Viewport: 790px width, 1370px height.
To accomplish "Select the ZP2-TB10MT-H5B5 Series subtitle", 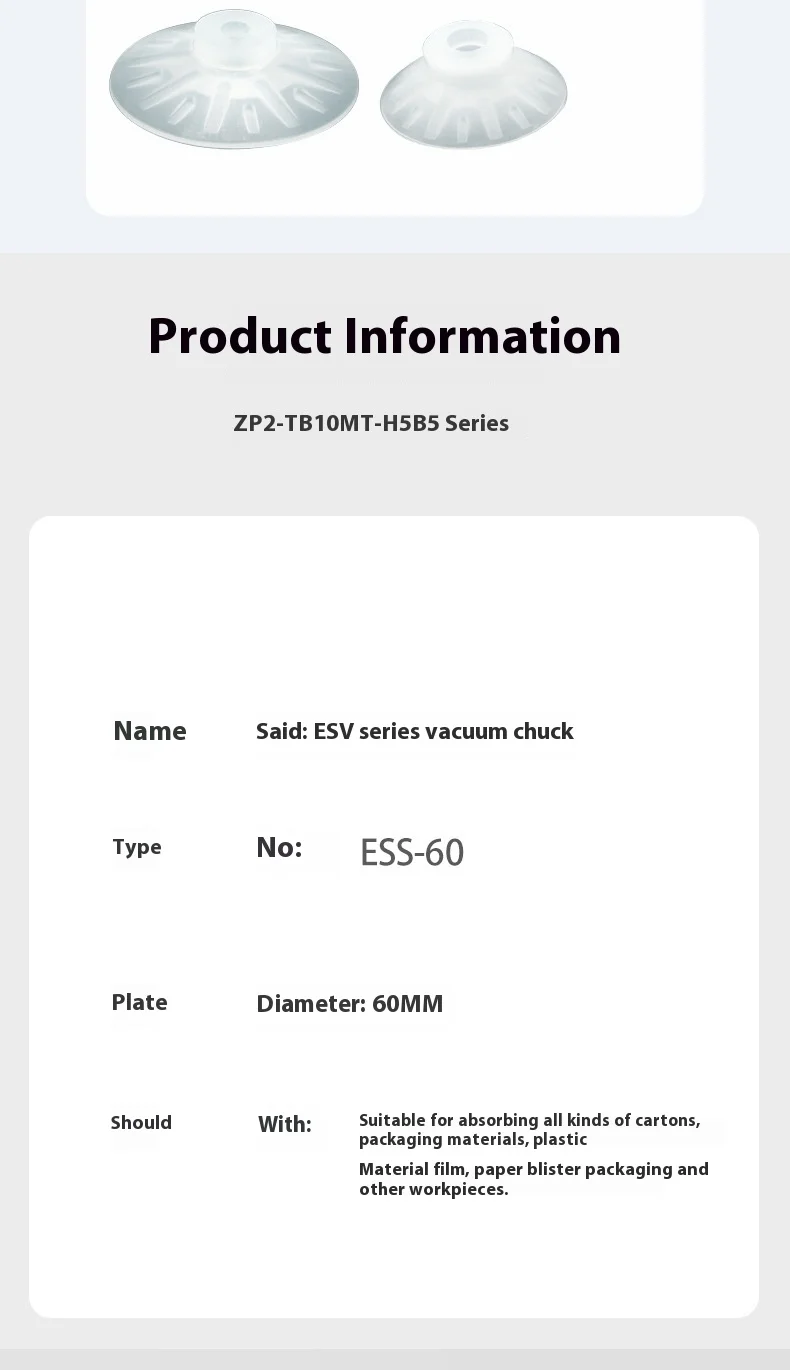I will coord(371,423).
